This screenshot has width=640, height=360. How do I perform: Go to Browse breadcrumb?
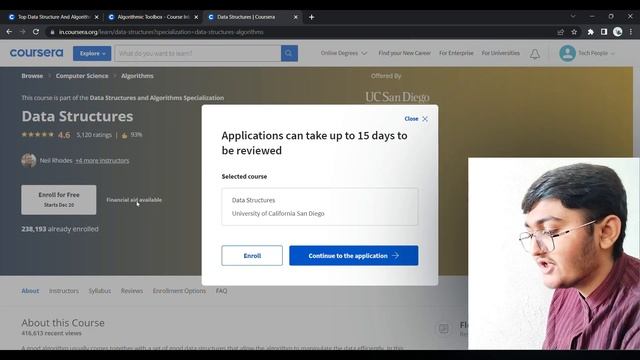32,76
